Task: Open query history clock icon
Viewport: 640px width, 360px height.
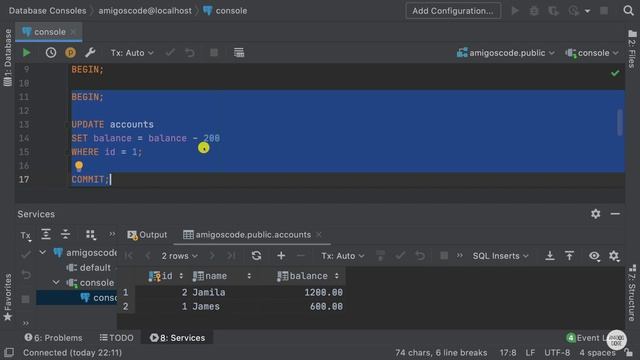Action: 51,53
